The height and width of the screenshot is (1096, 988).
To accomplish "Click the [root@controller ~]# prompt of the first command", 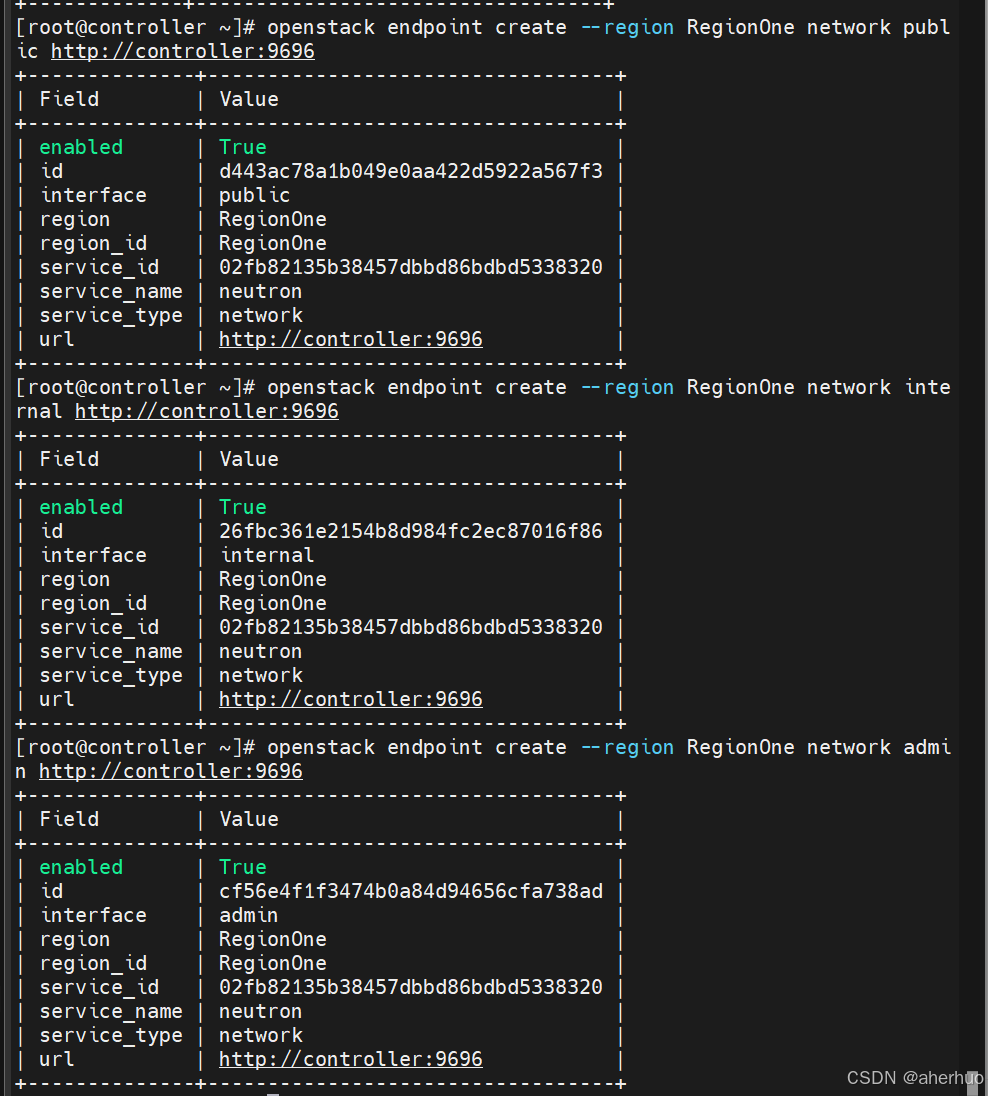I will [135, 28].
